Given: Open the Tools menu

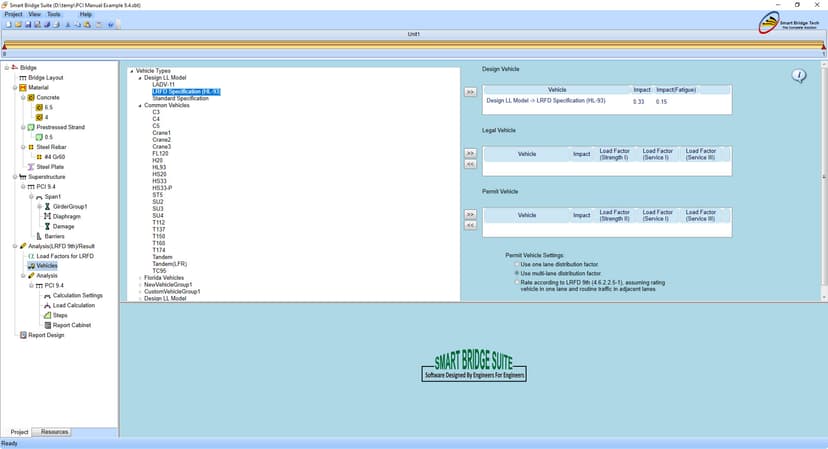Looking at the screenshot, I should pyautogui.click(x=53, y=14).
